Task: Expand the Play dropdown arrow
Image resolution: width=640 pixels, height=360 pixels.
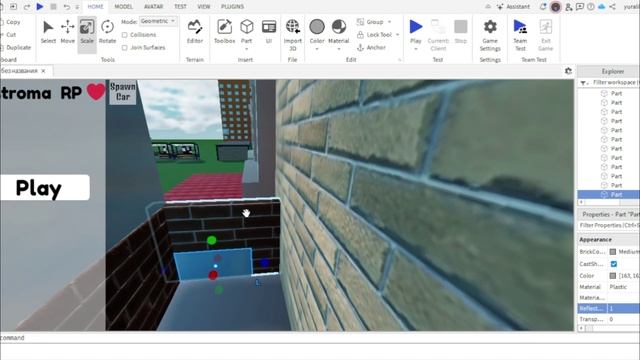Action: tap(416, 49)
